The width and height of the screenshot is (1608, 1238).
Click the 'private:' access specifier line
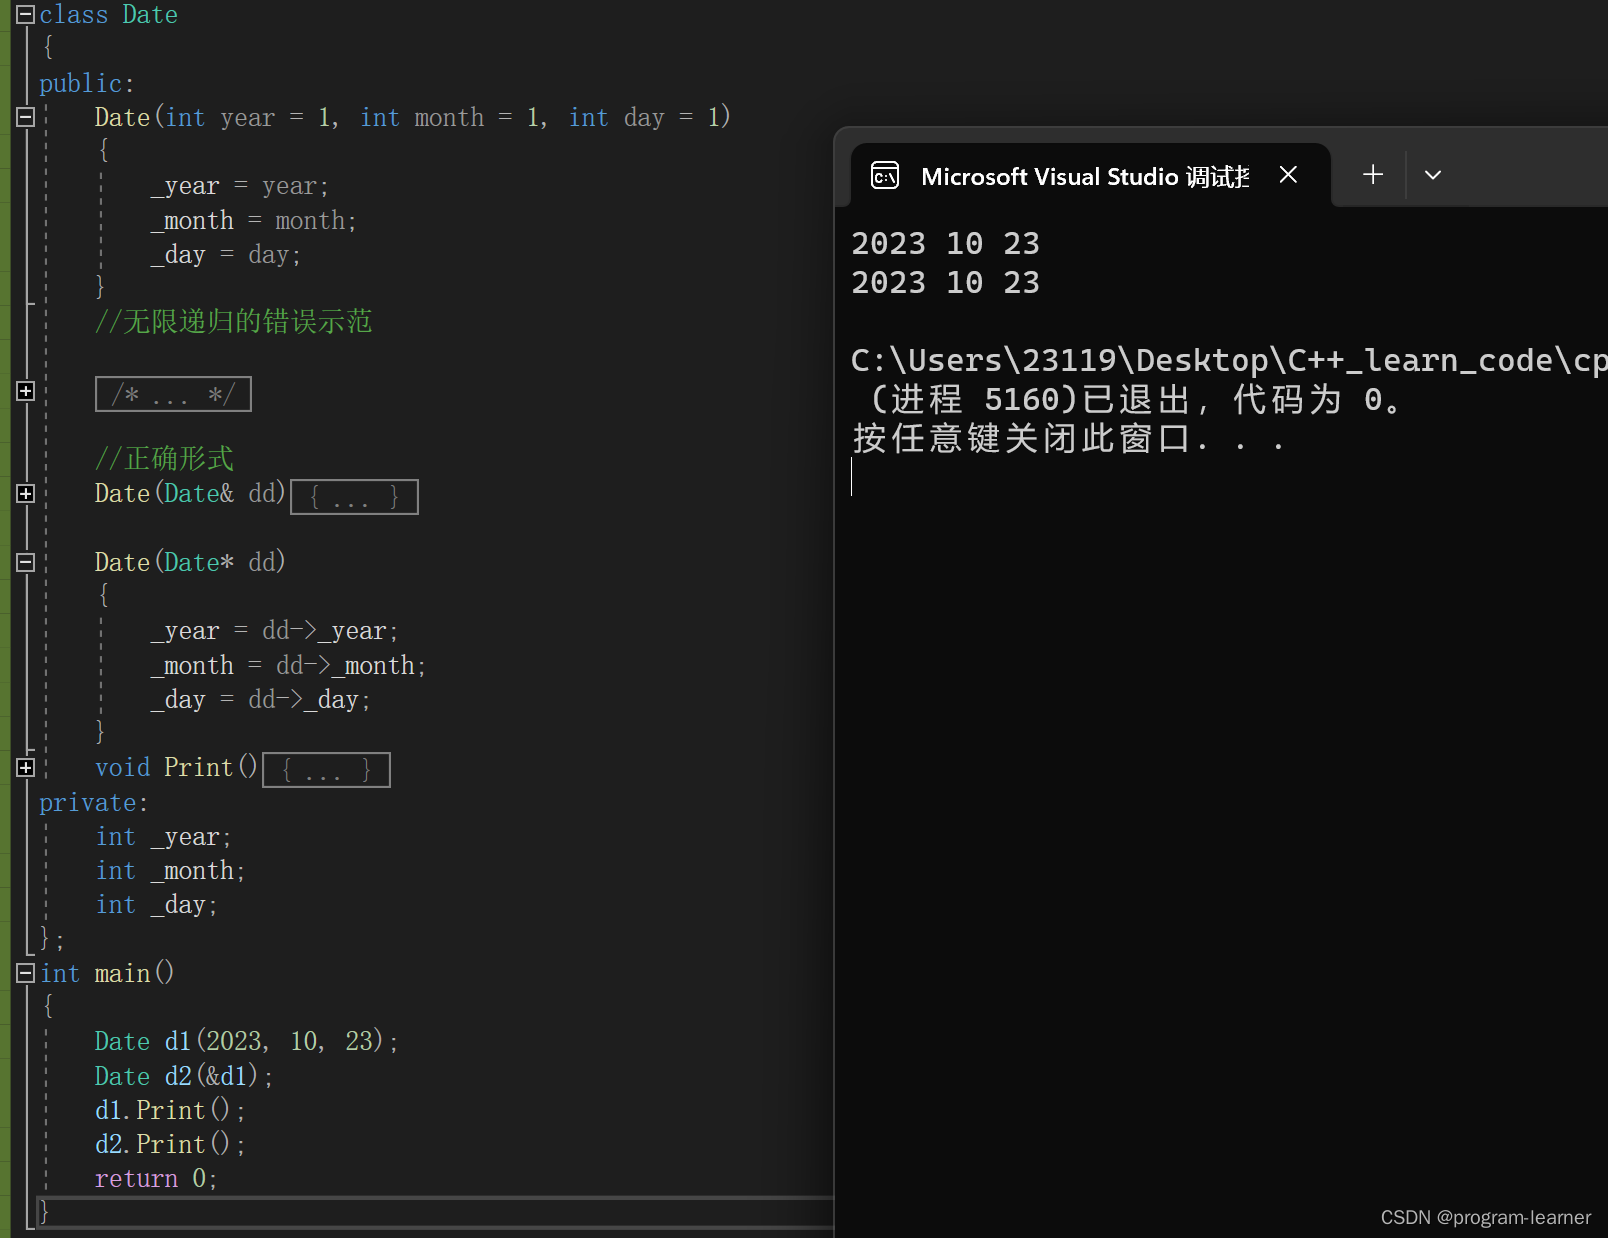(x=94, y=802)
